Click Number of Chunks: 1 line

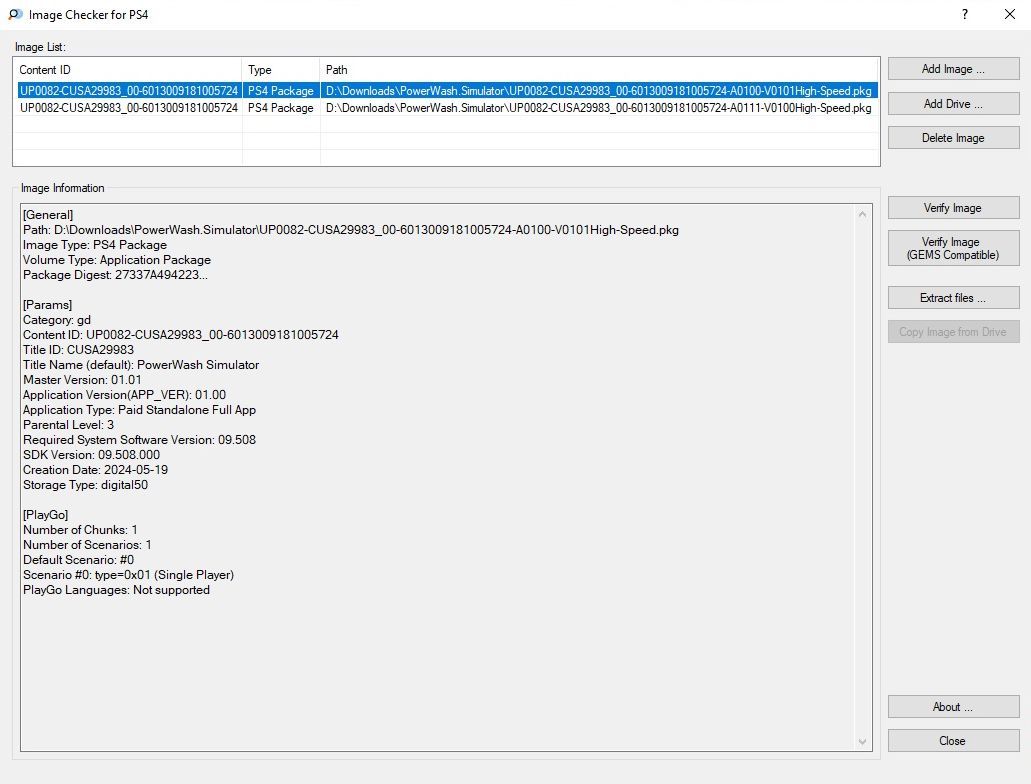pos(80,530)
